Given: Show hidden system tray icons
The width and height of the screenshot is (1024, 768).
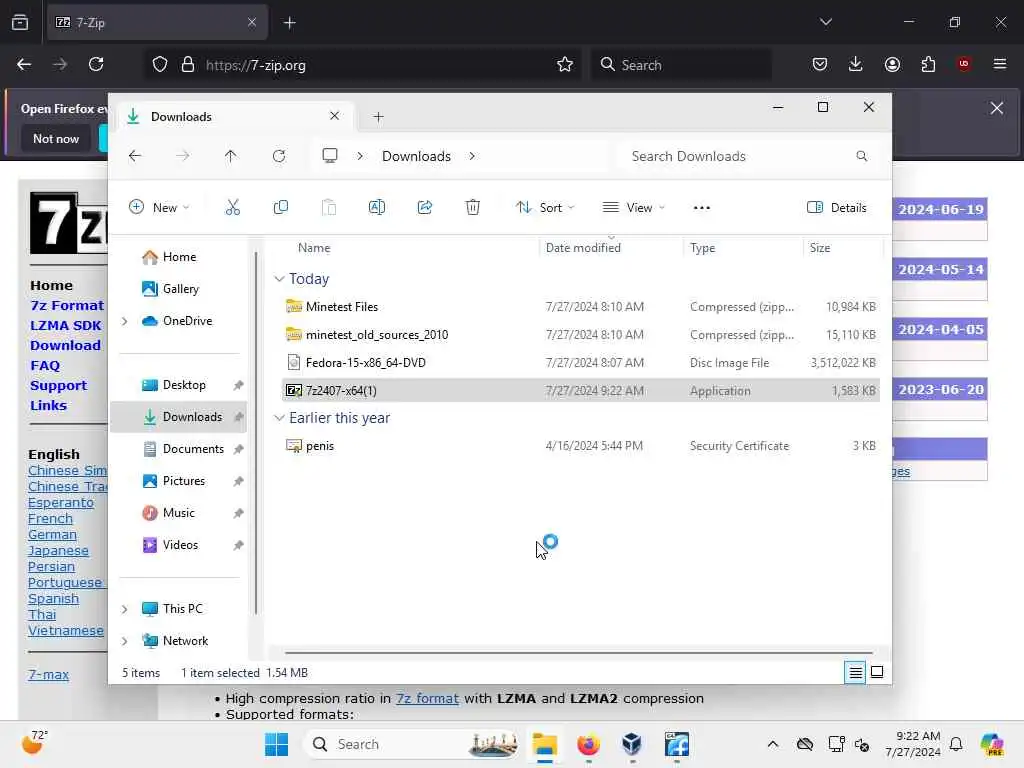Looking at the screenshot, I should [773, 744].
